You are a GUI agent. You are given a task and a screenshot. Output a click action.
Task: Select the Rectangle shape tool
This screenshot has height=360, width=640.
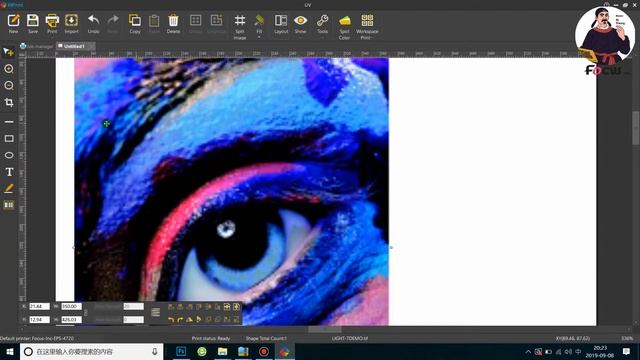9,138
